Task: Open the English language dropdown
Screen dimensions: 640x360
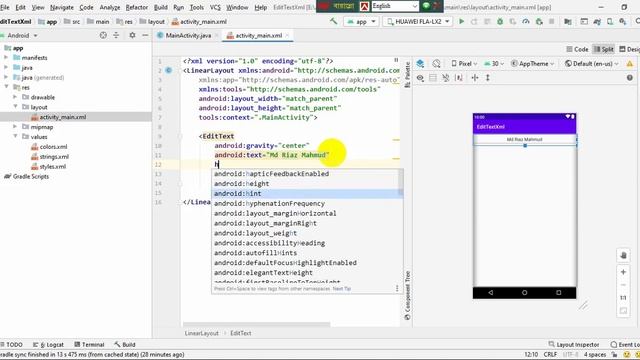Action: (x=395, y=6)
